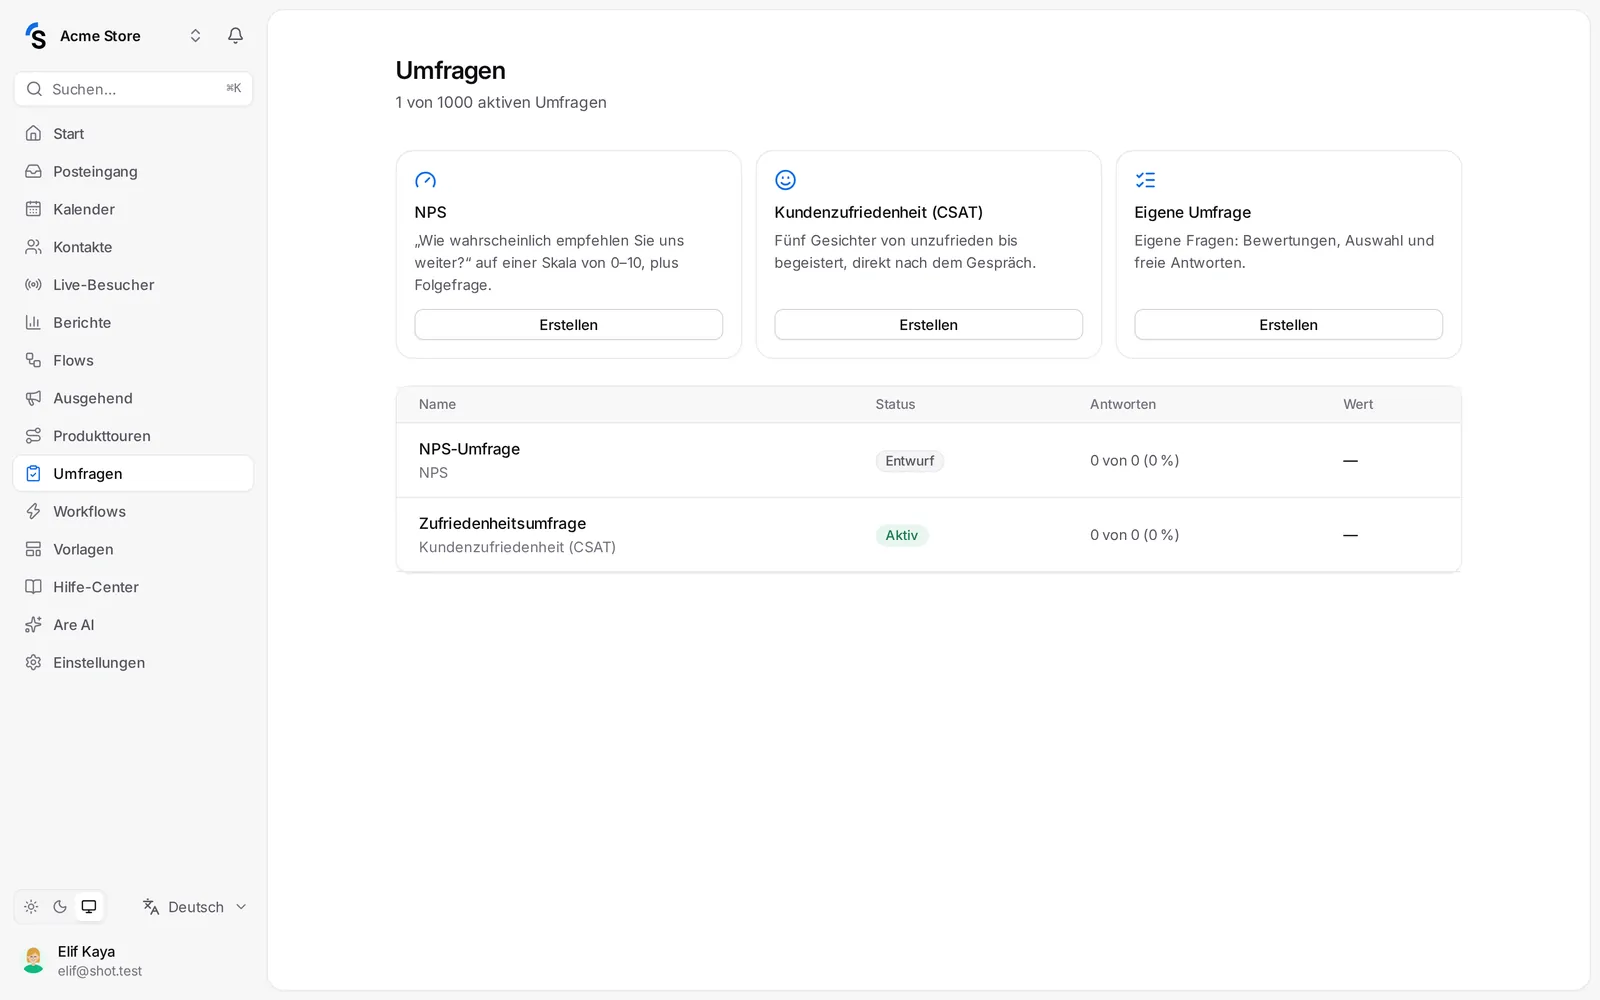The width and height of the screenshot is (1600, 1000).
Task: Click the Produkttouren route icon
Action: click(x=33, y=436)
